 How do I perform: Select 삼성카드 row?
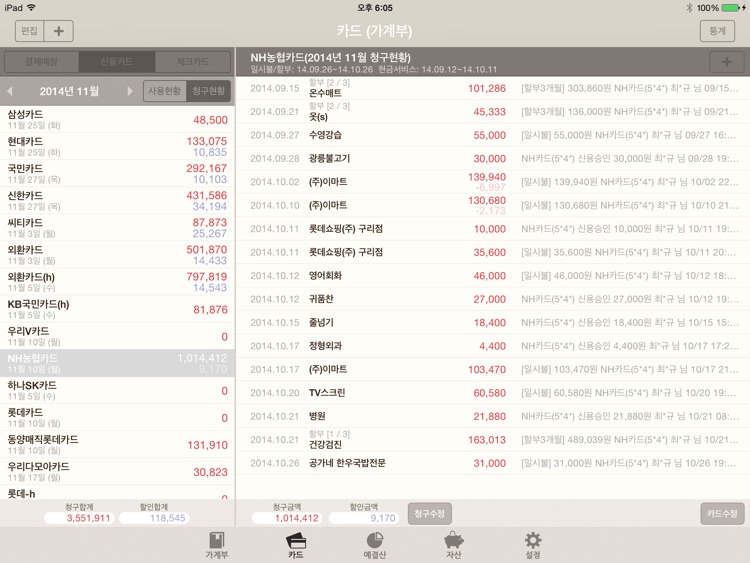117,120
